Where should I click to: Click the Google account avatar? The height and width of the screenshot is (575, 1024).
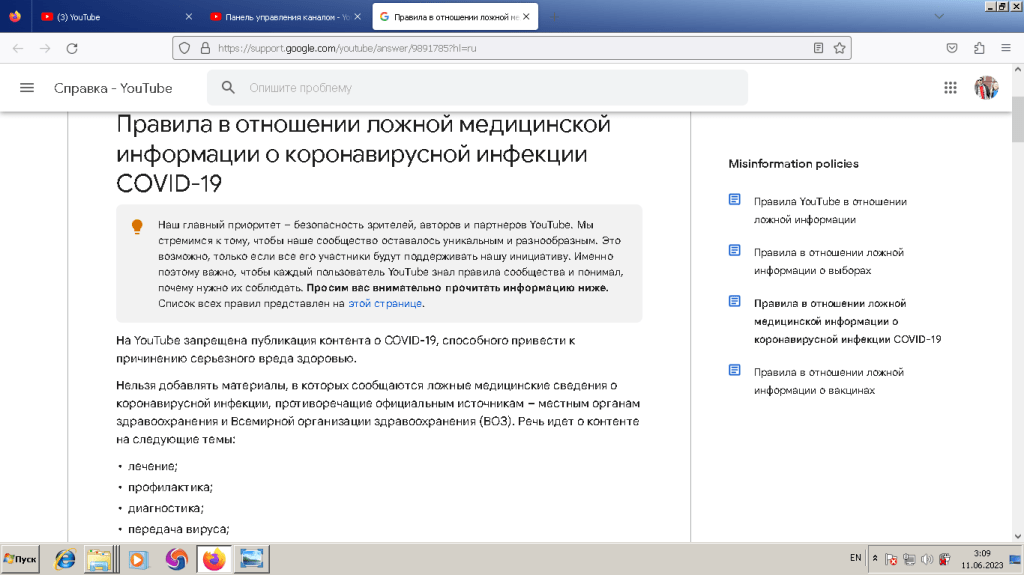click(x=986, y=88)
